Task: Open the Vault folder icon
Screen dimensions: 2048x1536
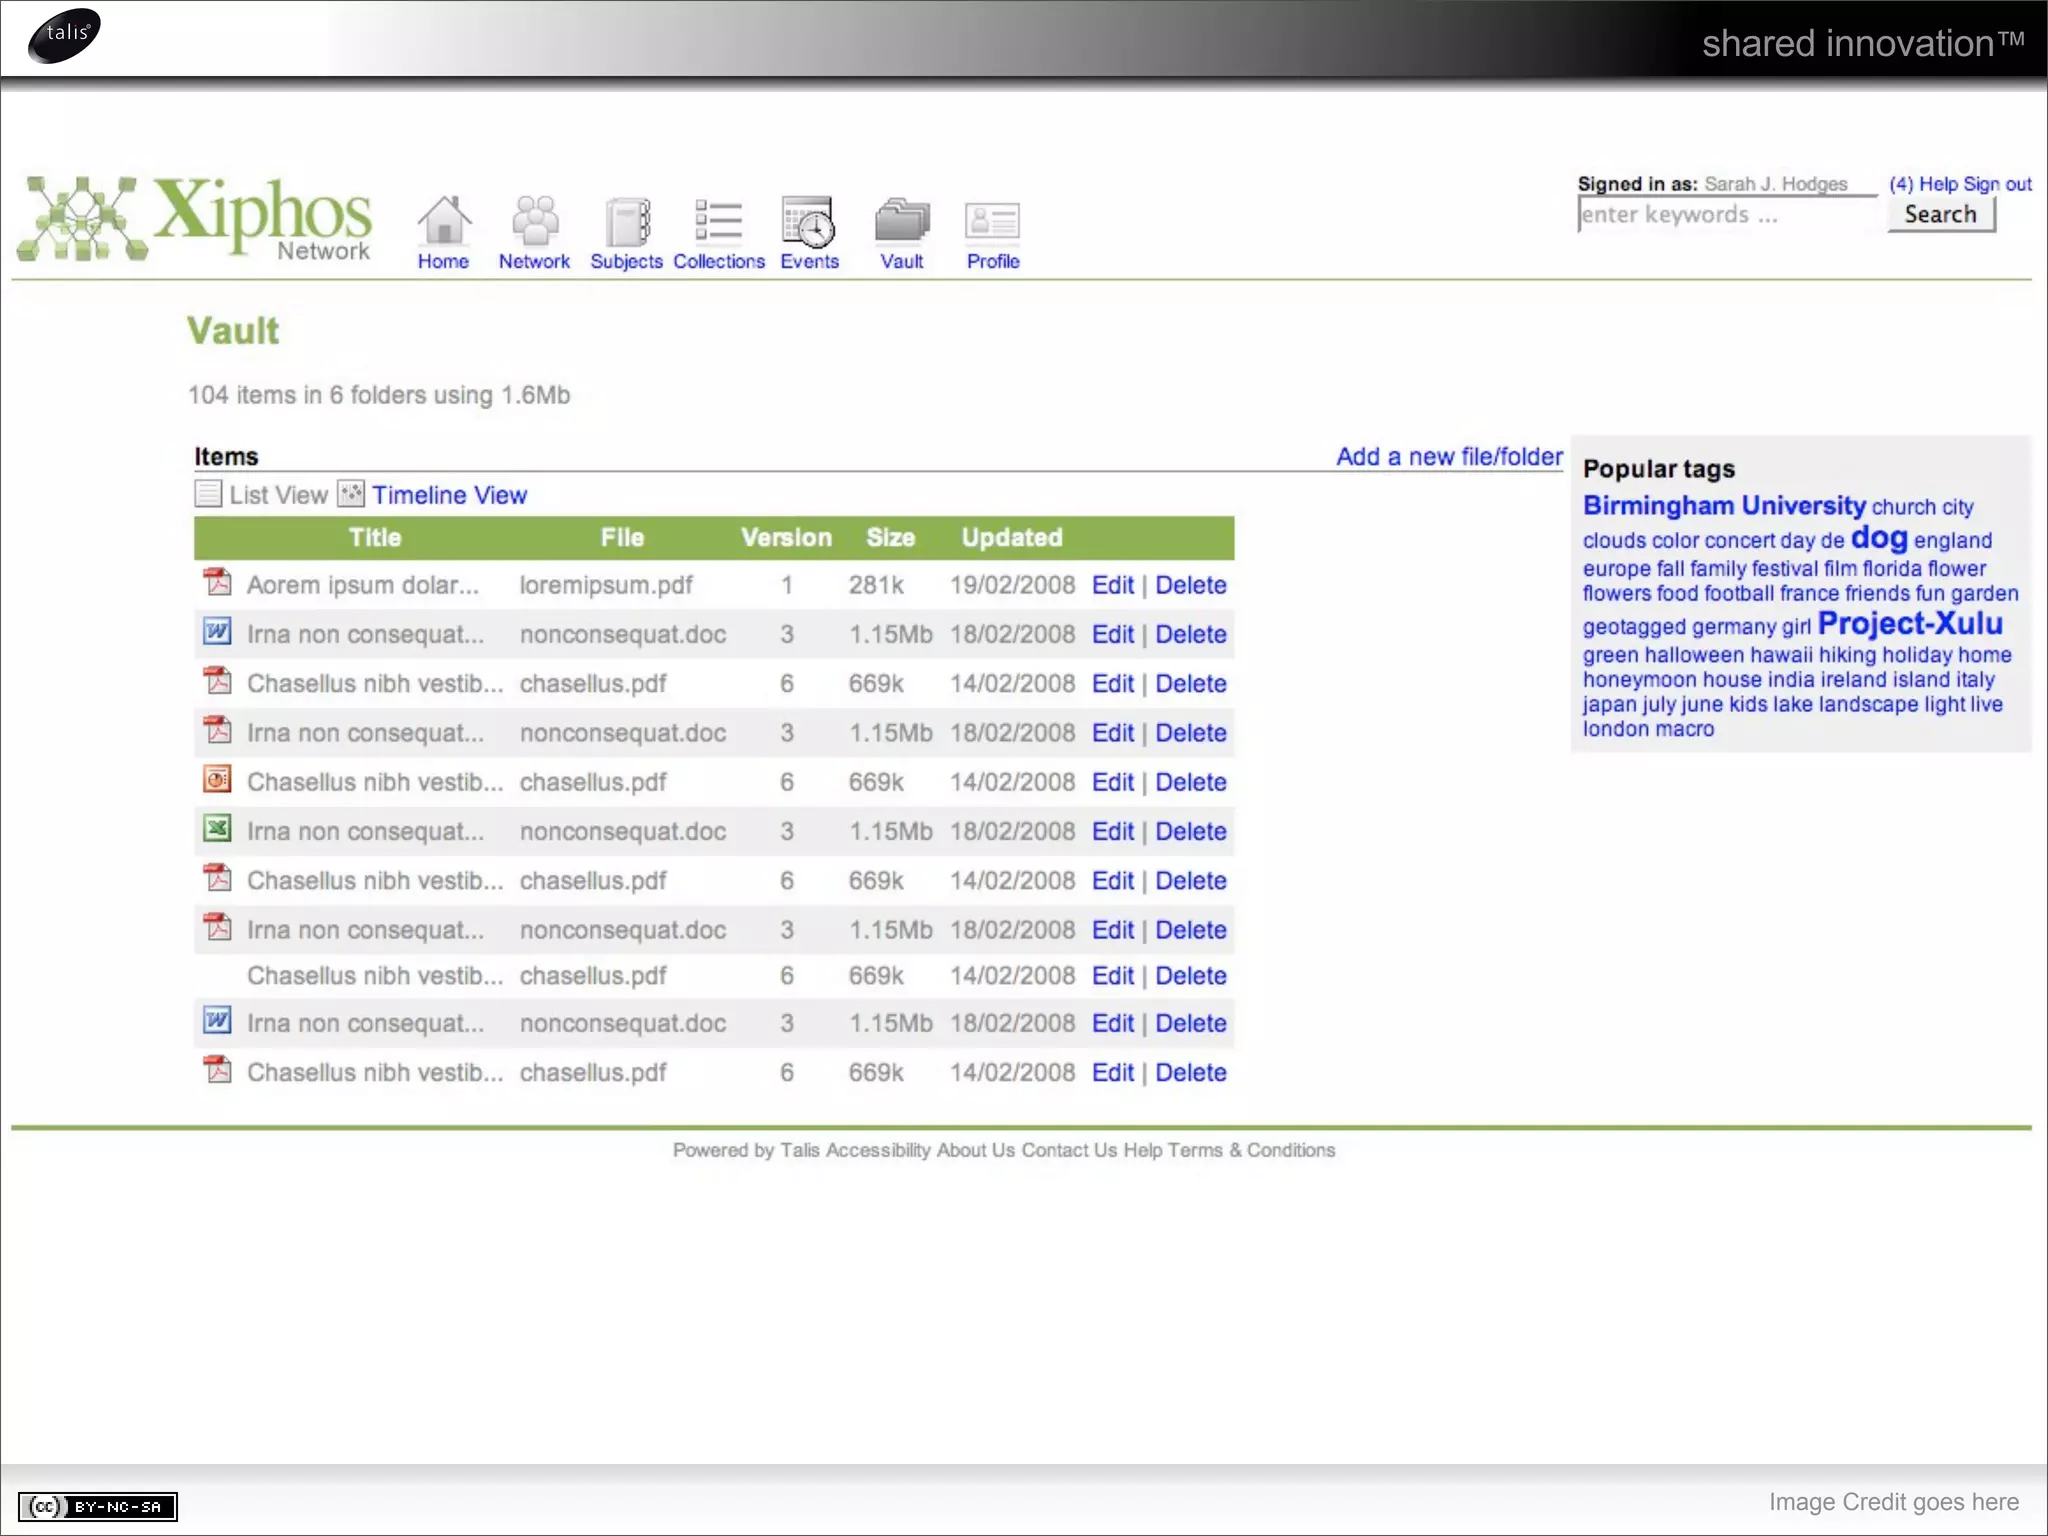Action: pos(902,220)
